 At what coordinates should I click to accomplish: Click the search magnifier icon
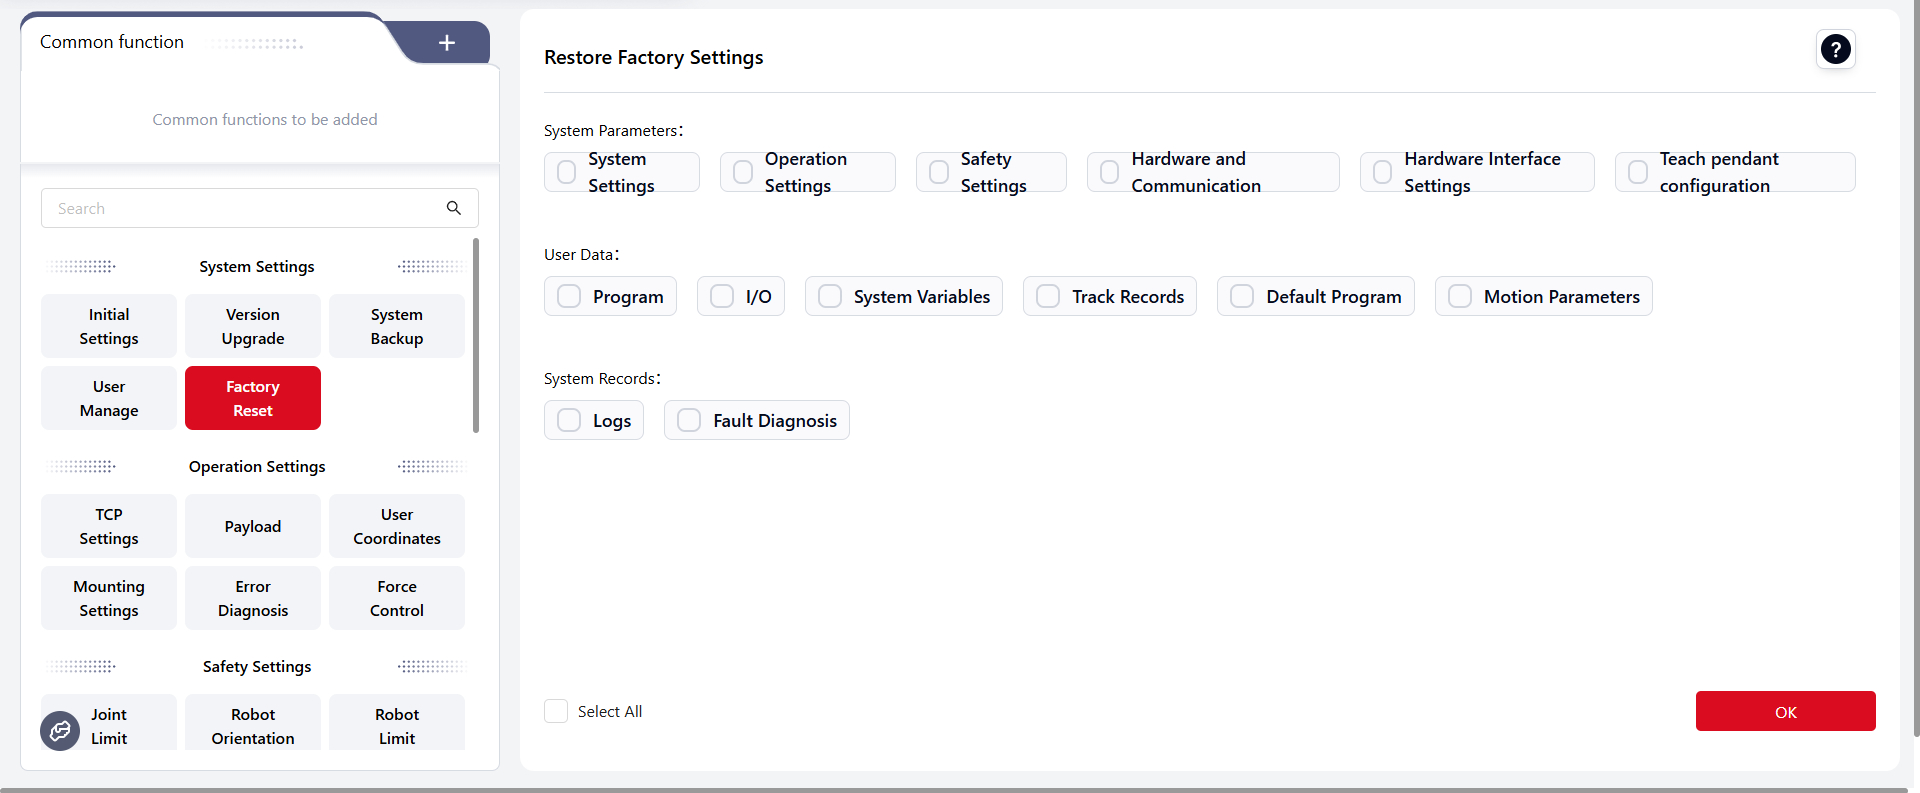point(454,208)
